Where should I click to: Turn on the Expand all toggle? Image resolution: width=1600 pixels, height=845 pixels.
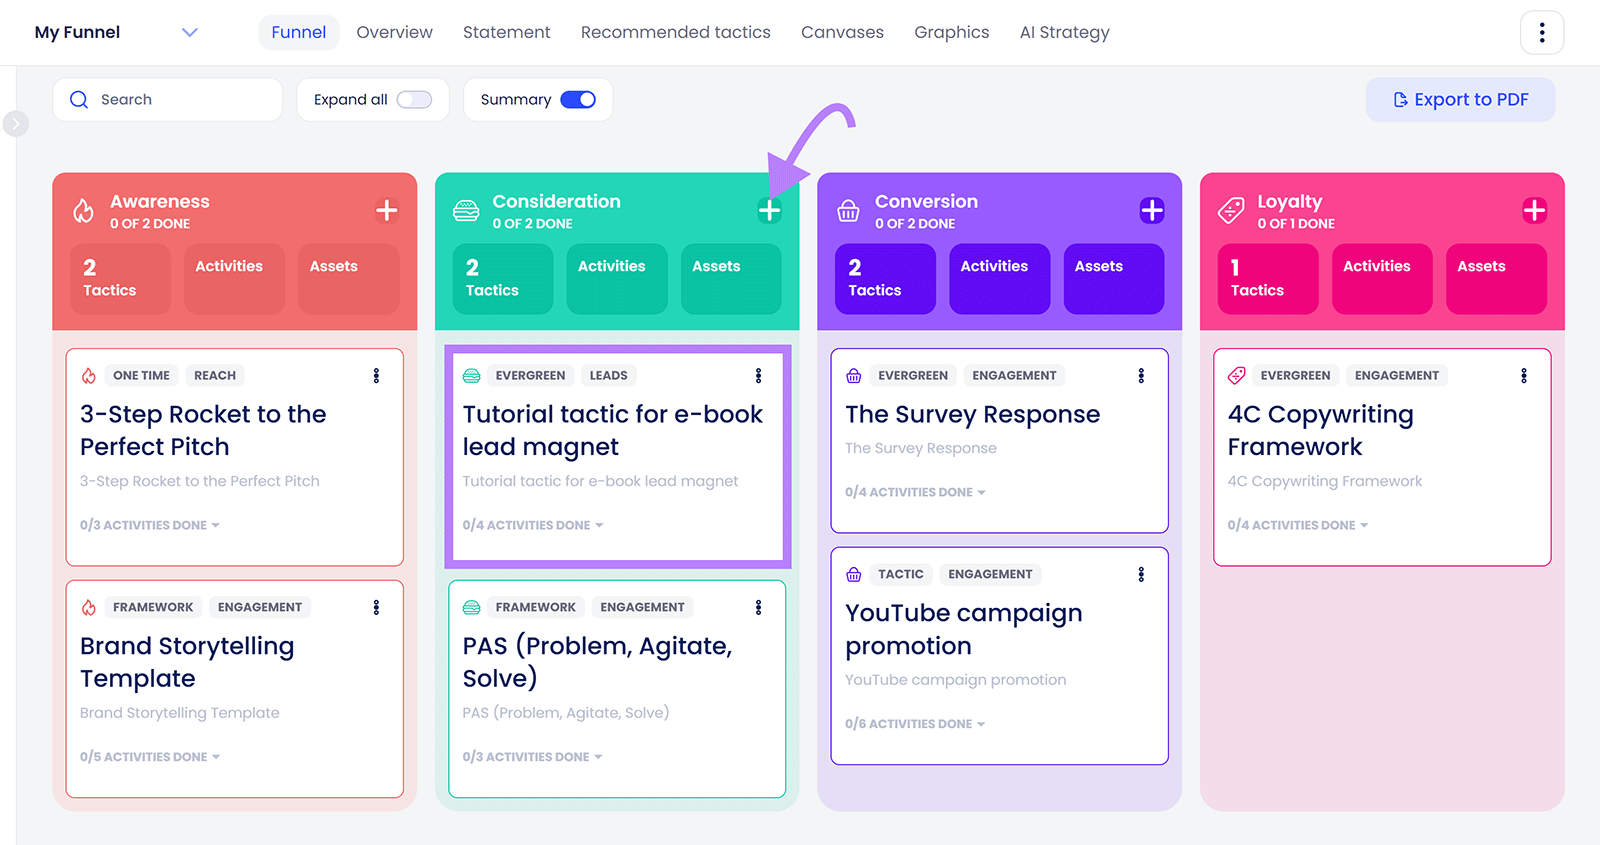pos(414,100)
